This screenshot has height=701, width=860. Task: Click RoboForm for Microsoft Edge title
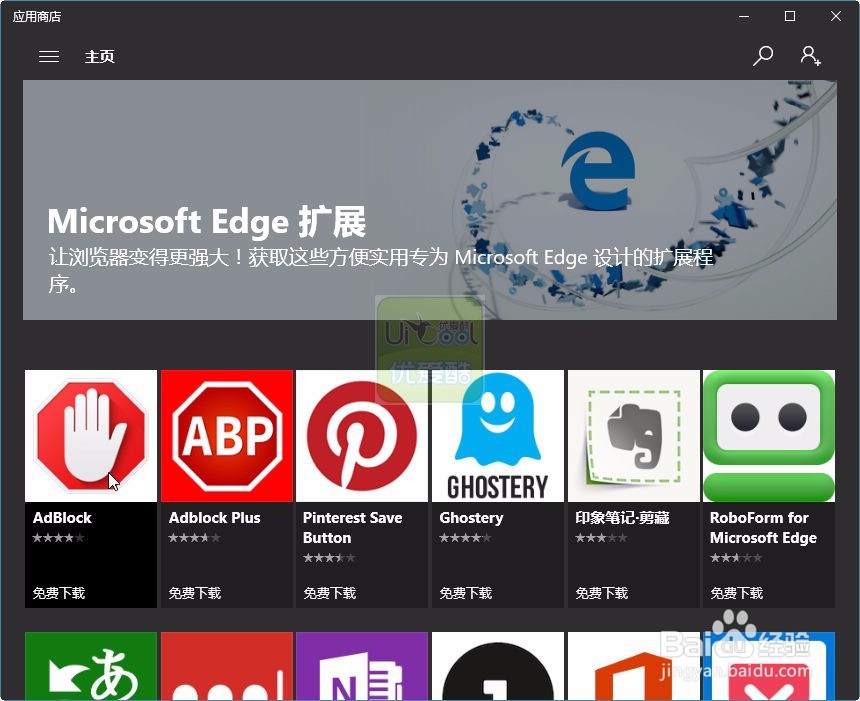click(763, 528)
